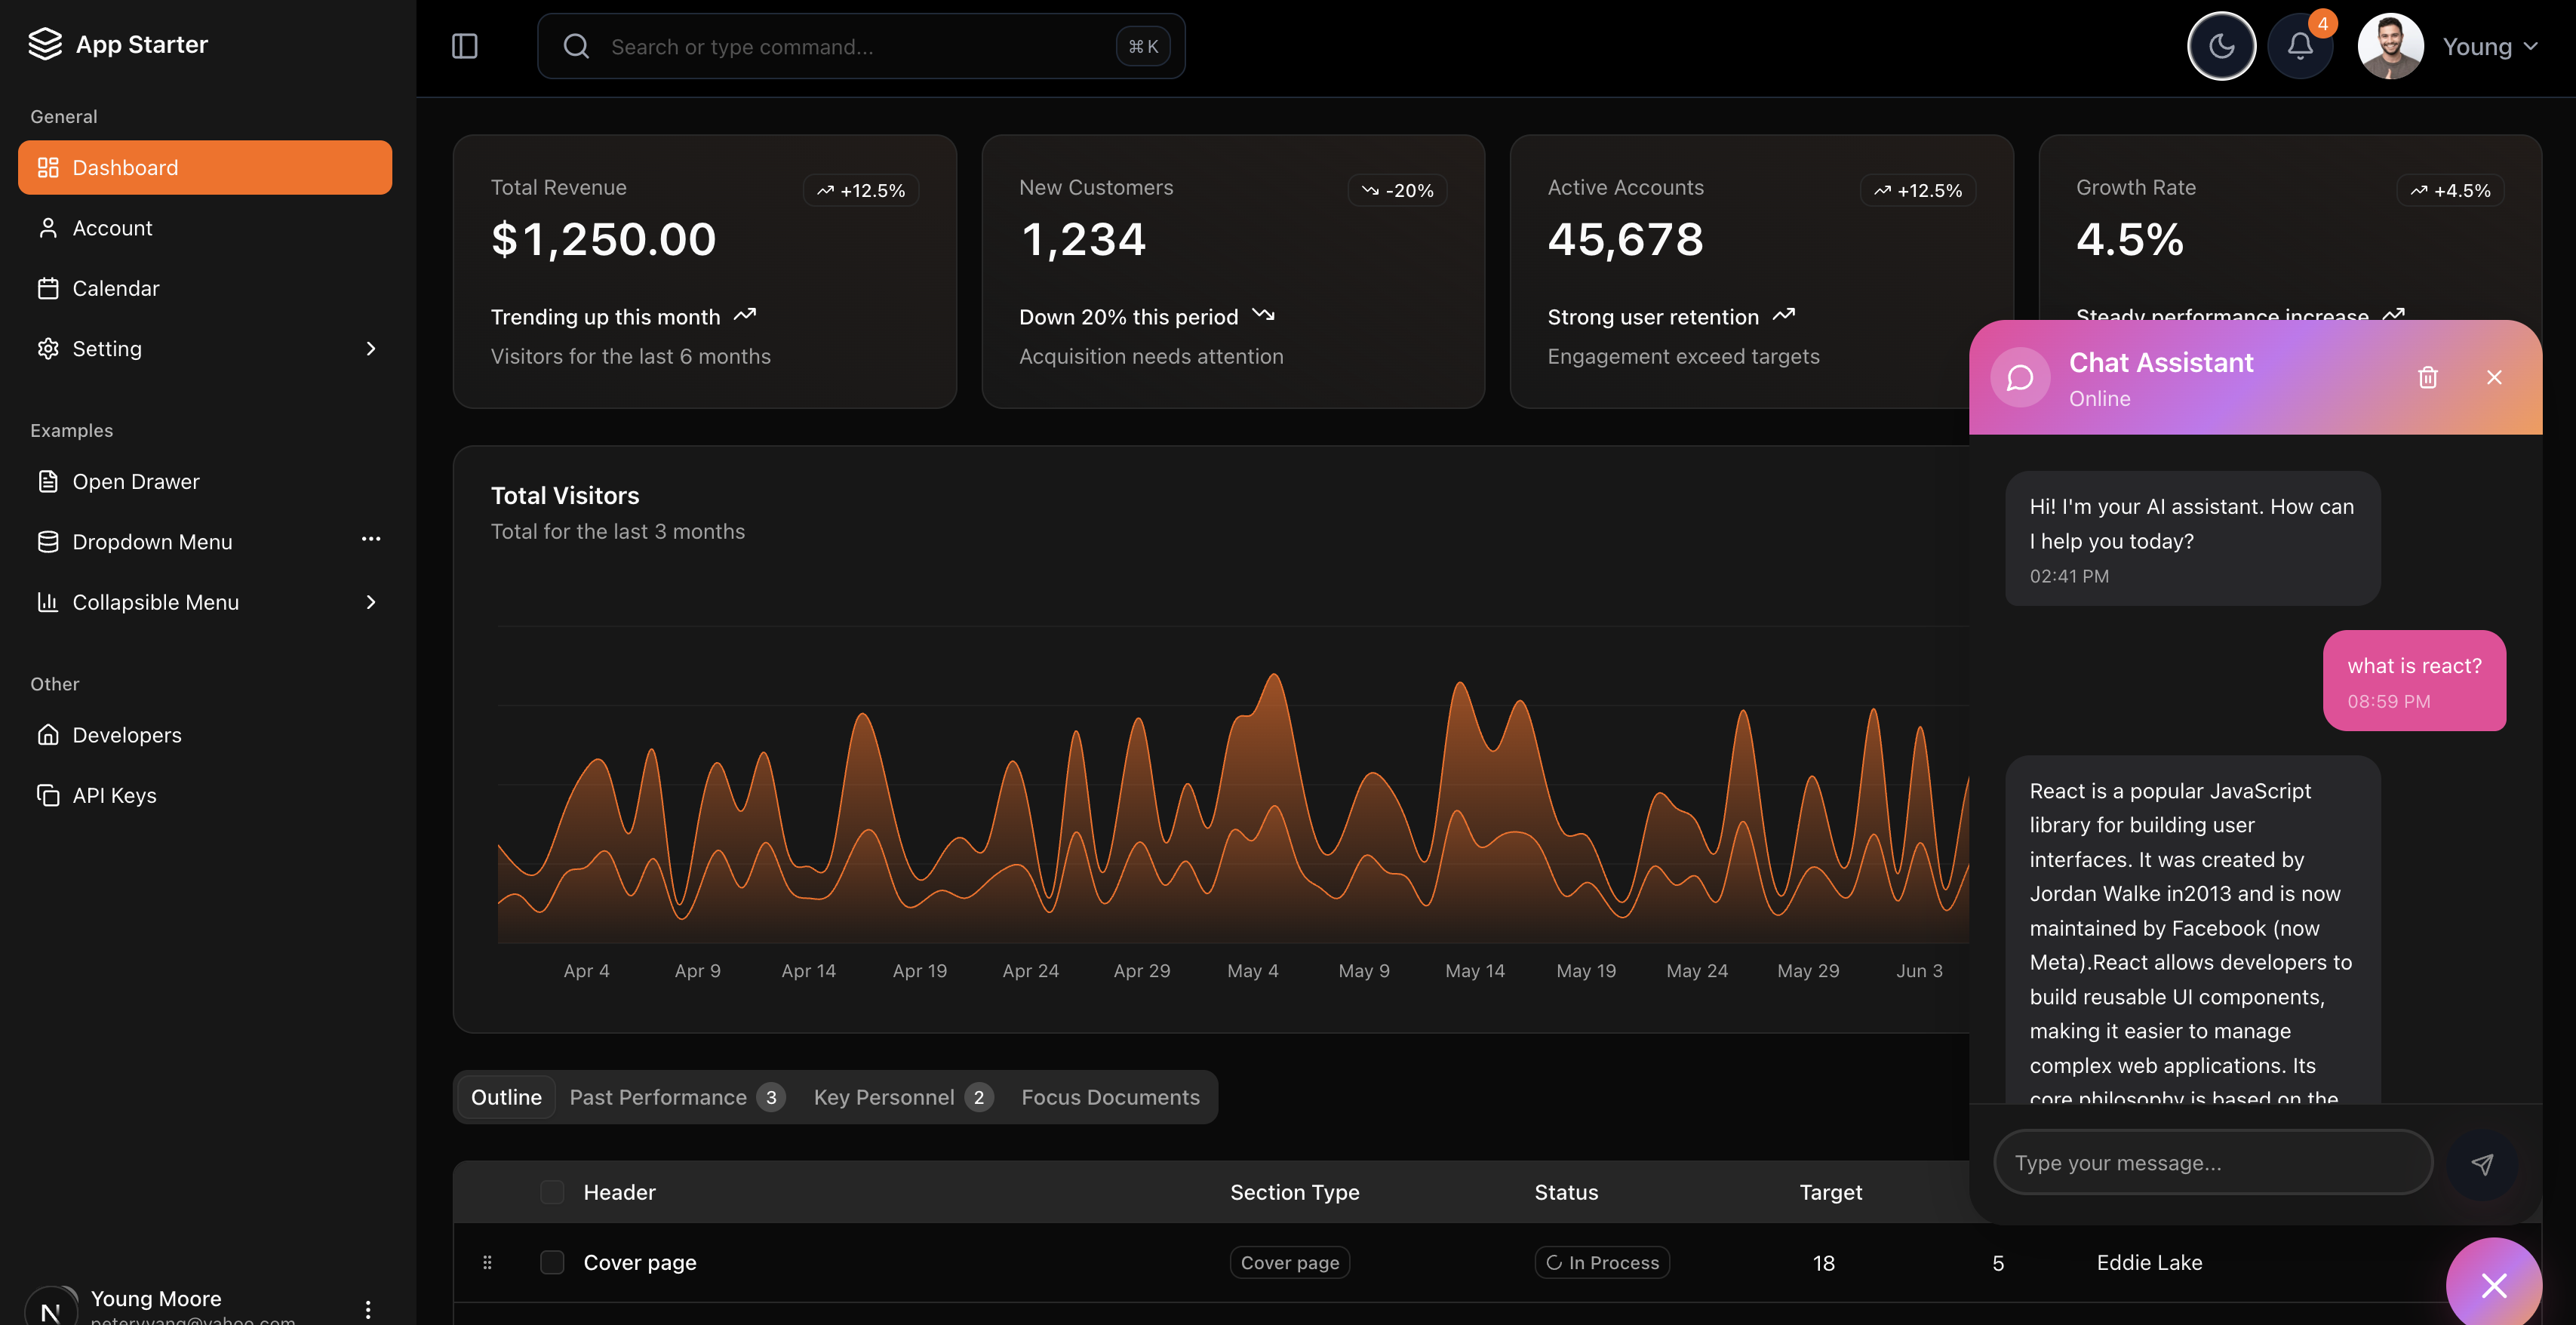
Task: Select all rows via Header checkbox
Action: coord(552,1192)
